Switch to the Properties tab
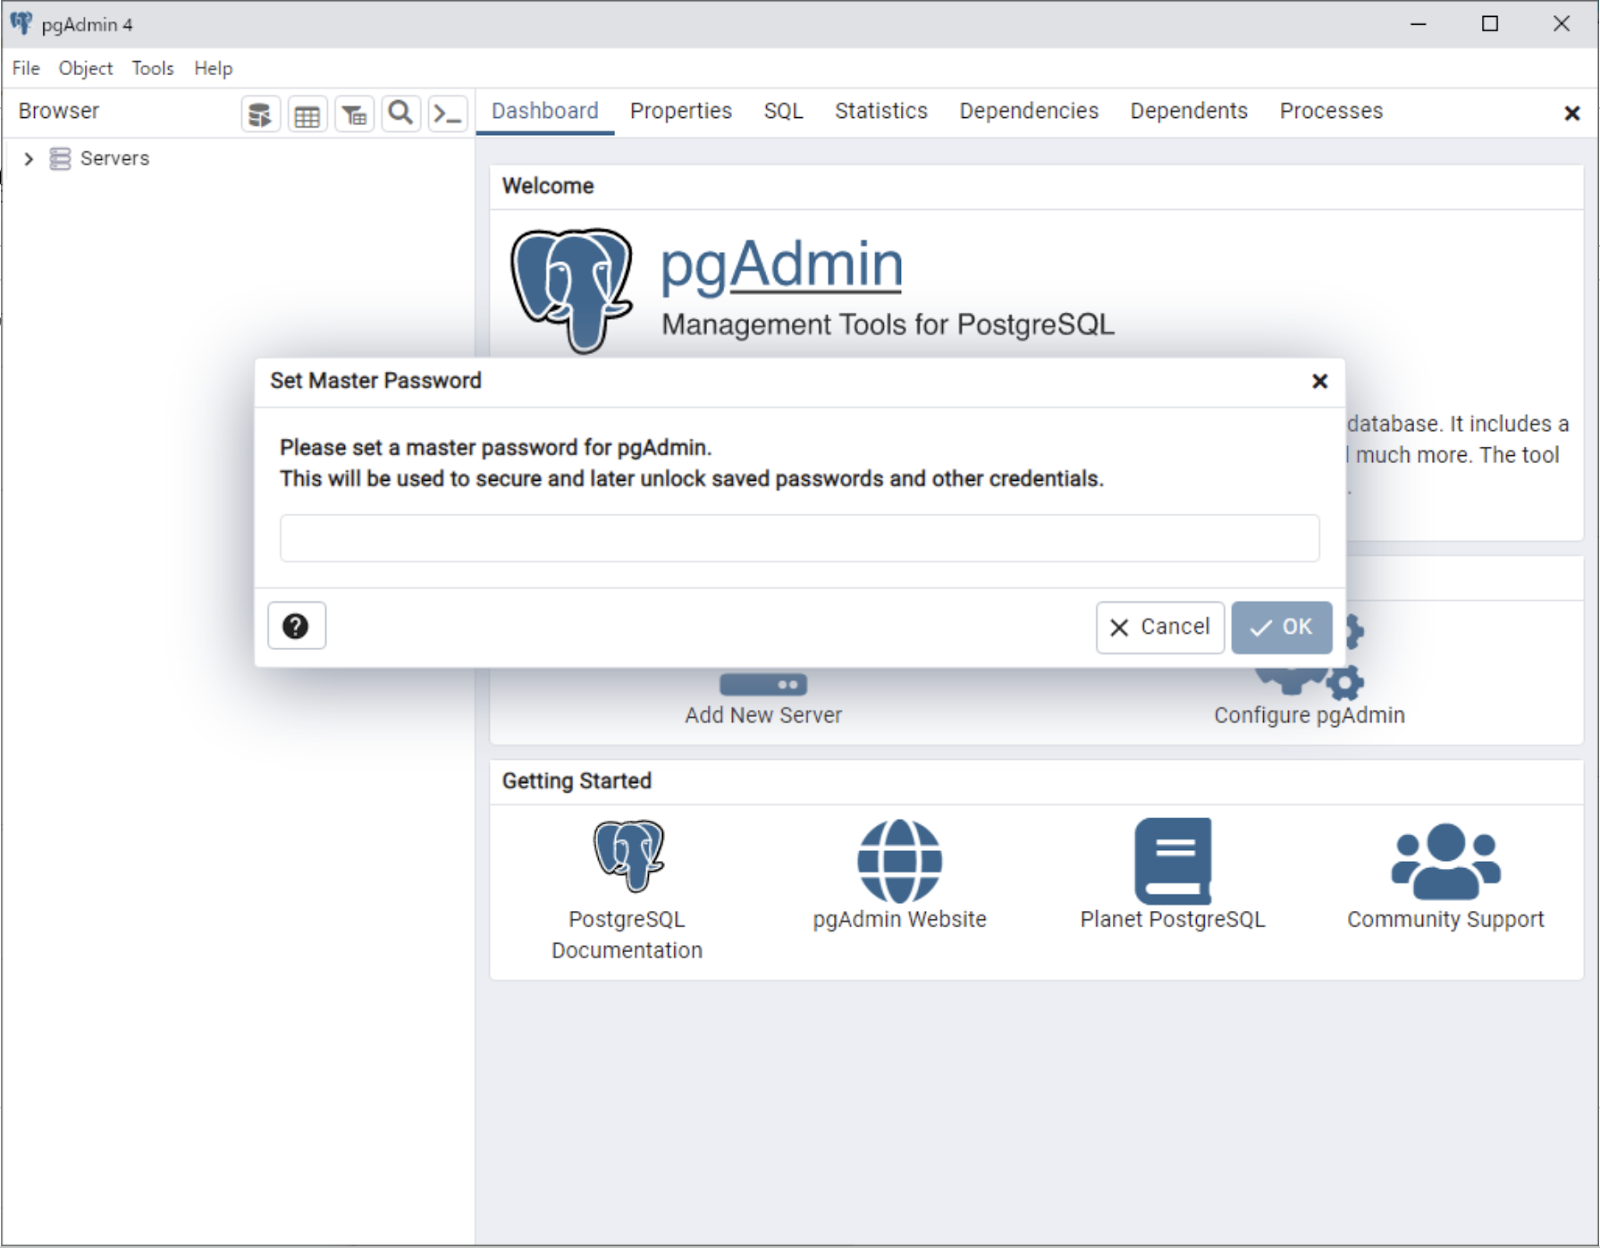Viewport: 1600px width, 1248px height. 681,111
